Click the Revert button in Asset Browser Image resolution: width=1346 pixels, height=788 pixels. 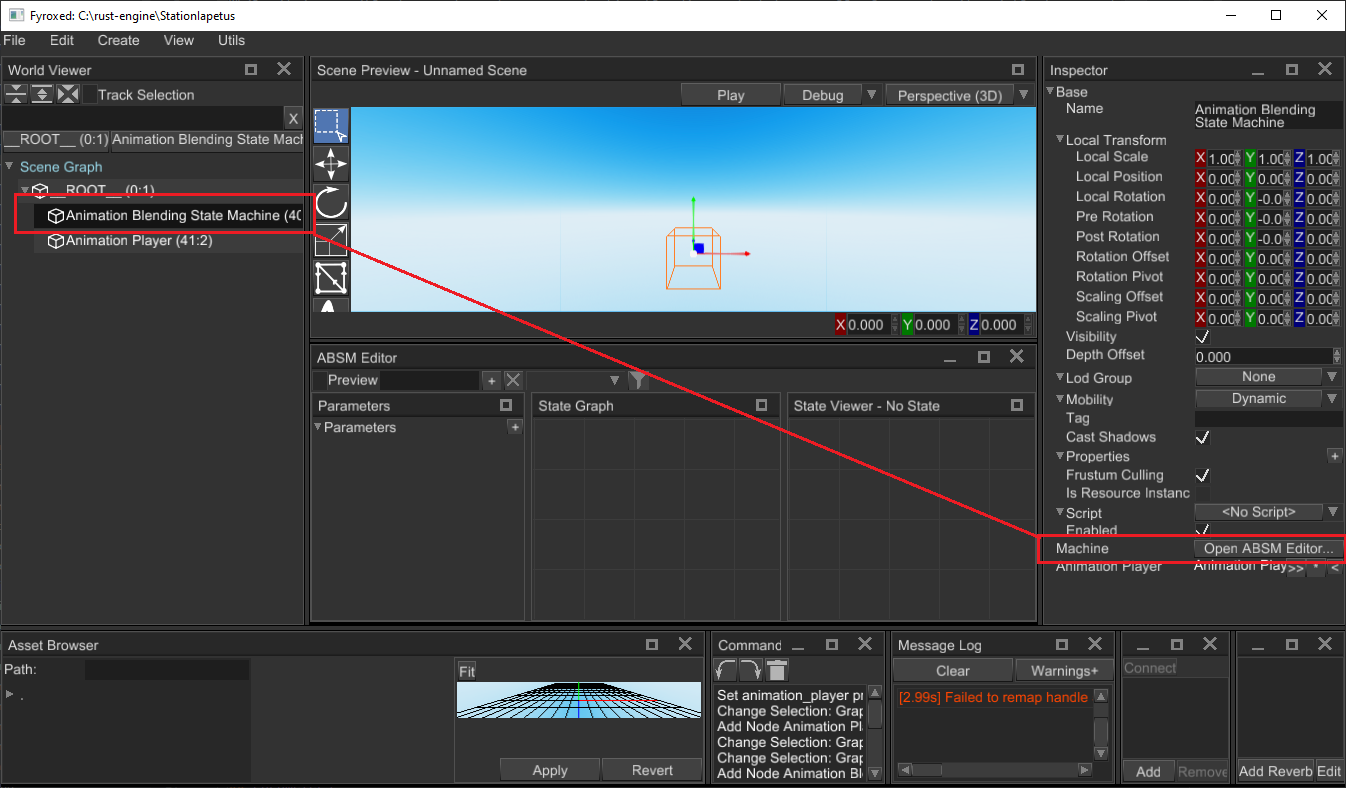652,770
